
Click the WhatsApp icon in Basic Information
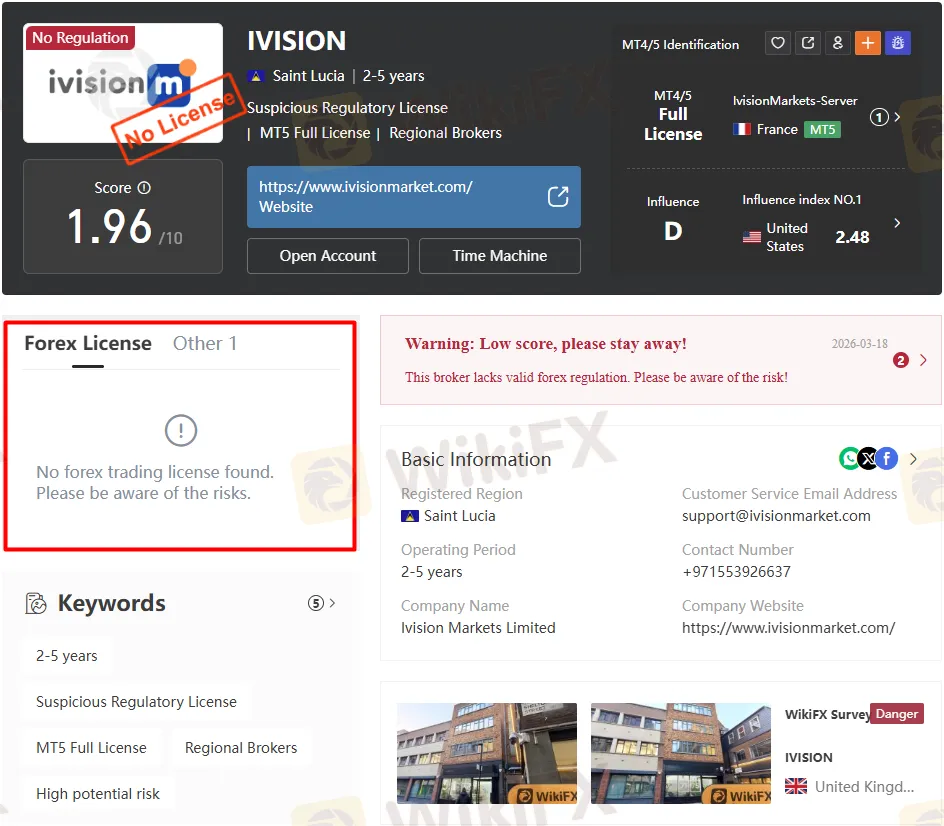850,459
